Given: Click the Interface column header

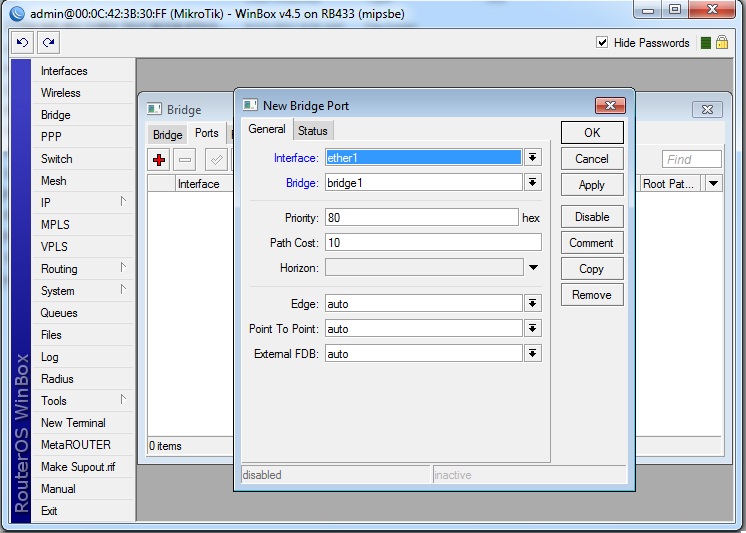Looking at the screenshot, I should (204, 184).
